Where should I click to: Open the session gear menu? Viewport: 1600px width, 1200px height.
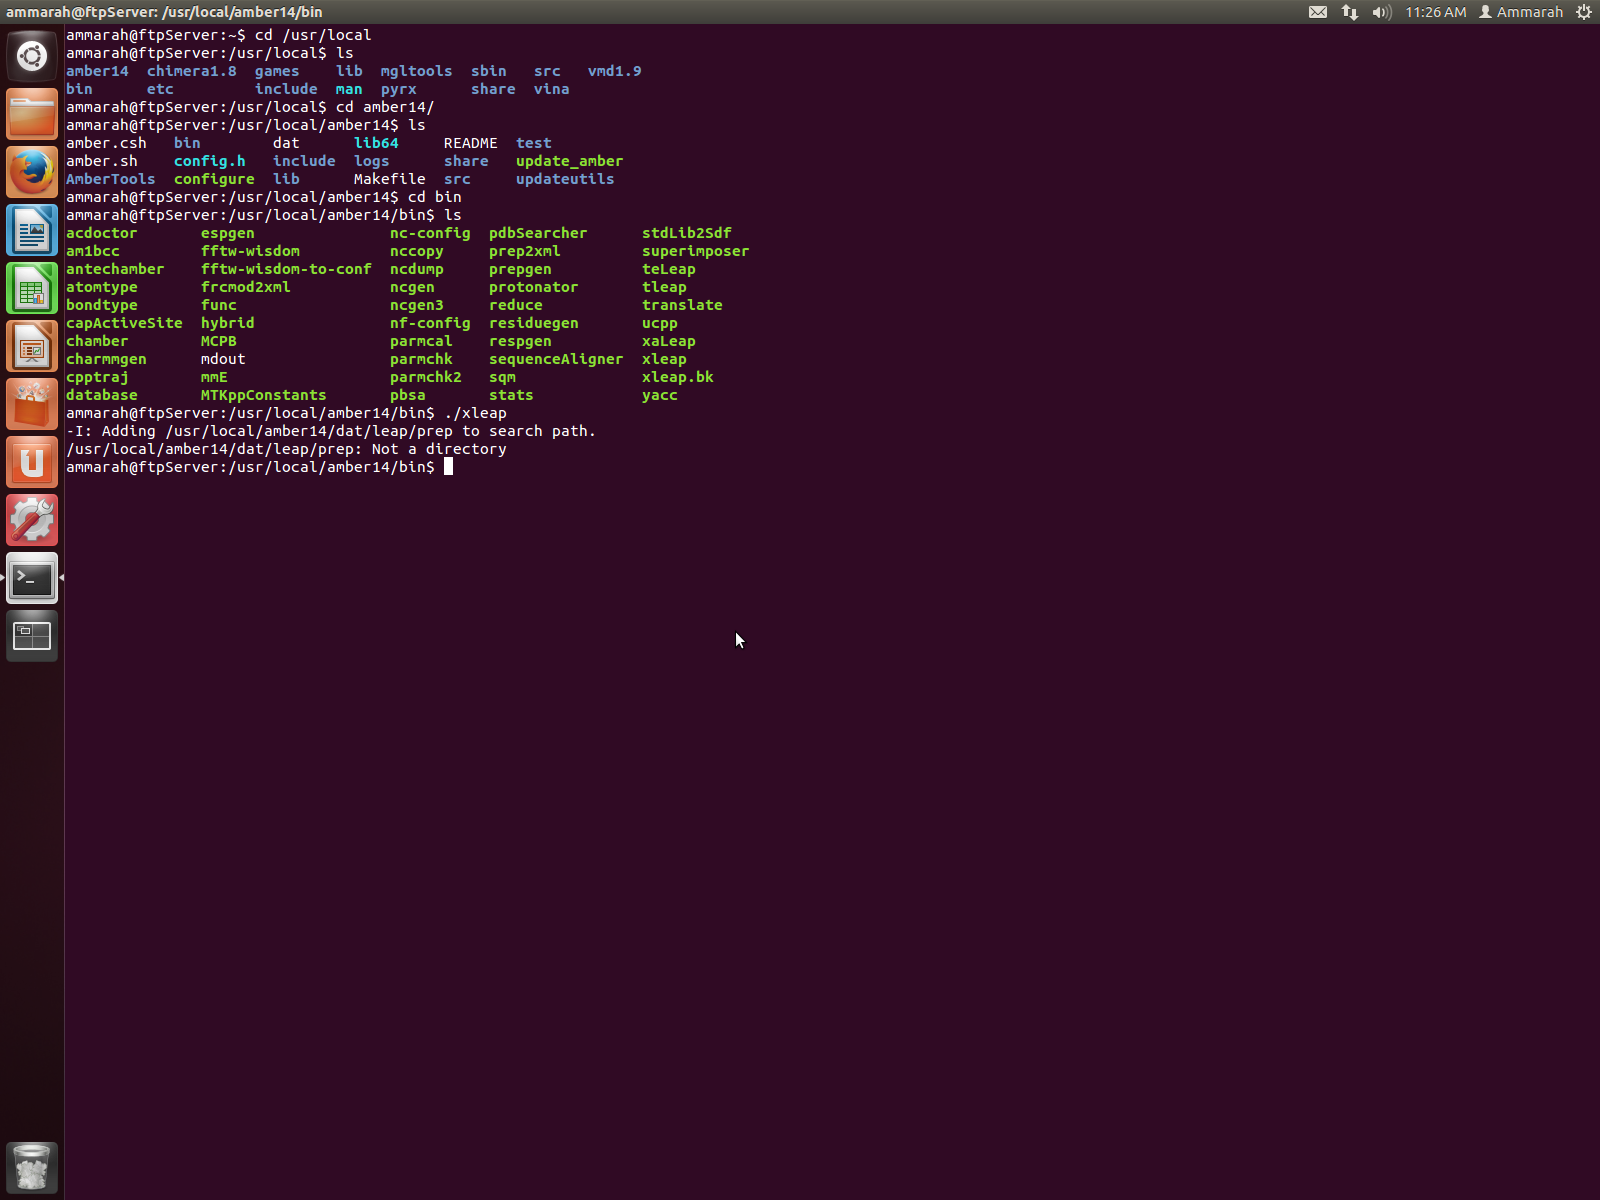[1584, 12]
